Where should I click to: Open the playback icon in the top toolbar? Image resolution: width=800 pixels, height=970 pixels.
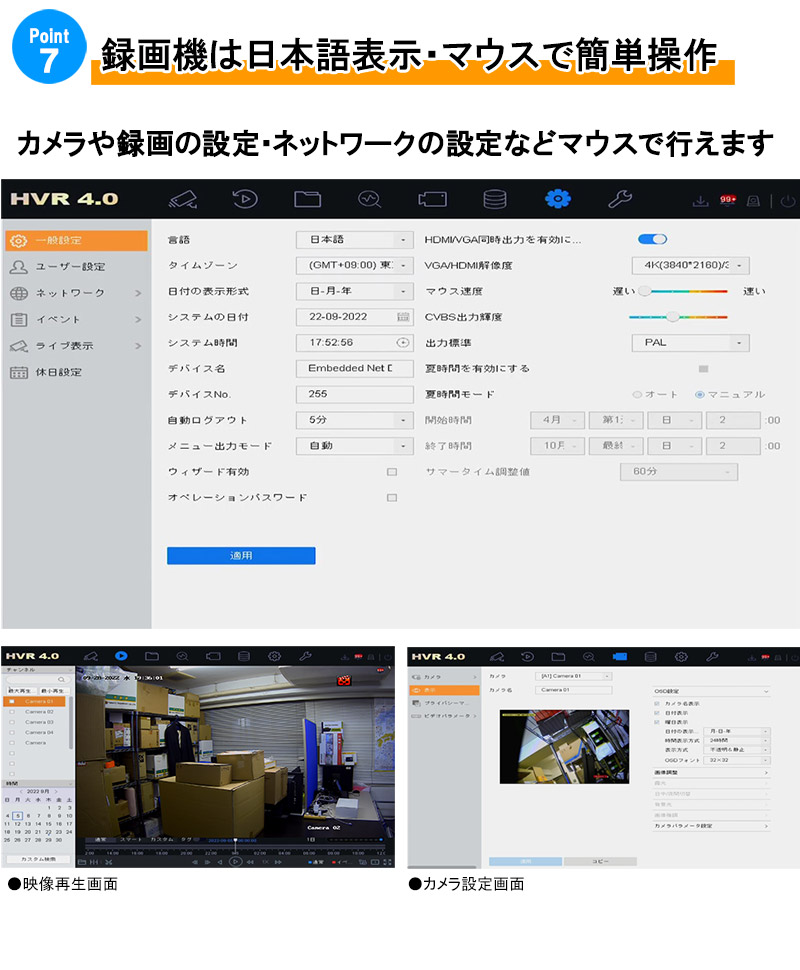[243, 200]
